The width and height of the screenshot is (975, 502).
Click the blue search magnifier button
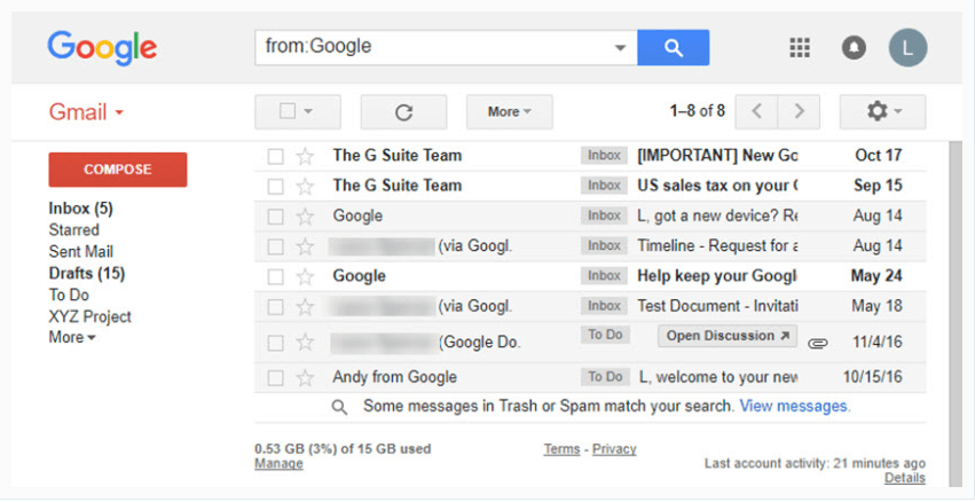coord(673,47)
